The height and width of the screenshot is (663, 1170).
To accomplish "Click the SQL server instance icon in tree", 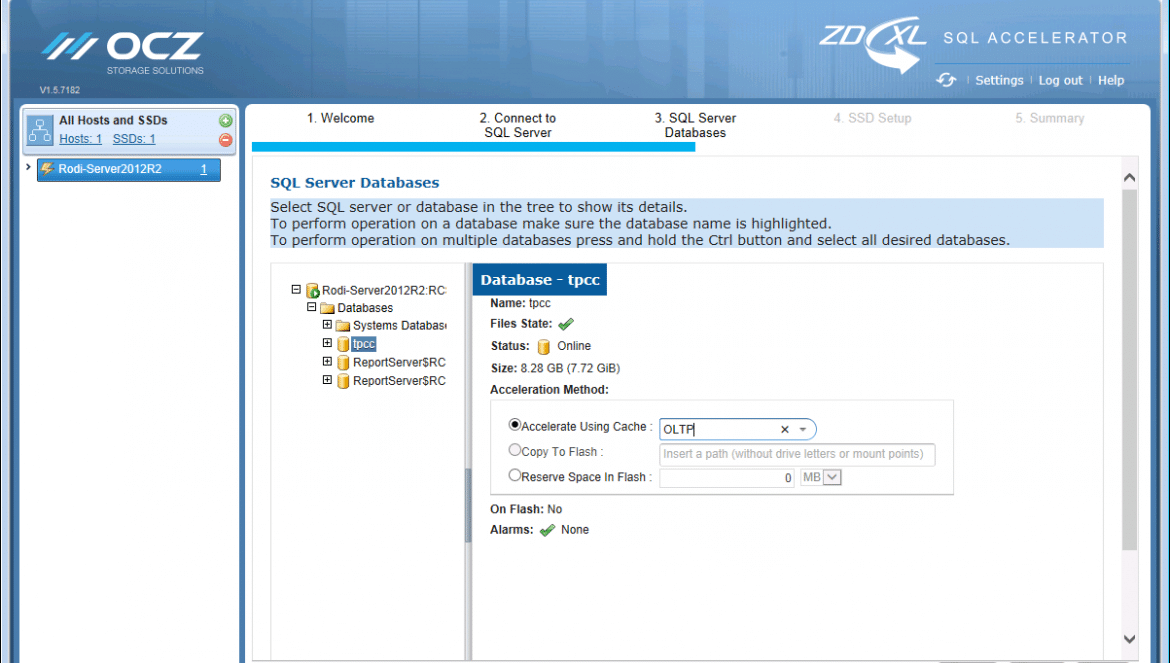I will coord(313,290).
